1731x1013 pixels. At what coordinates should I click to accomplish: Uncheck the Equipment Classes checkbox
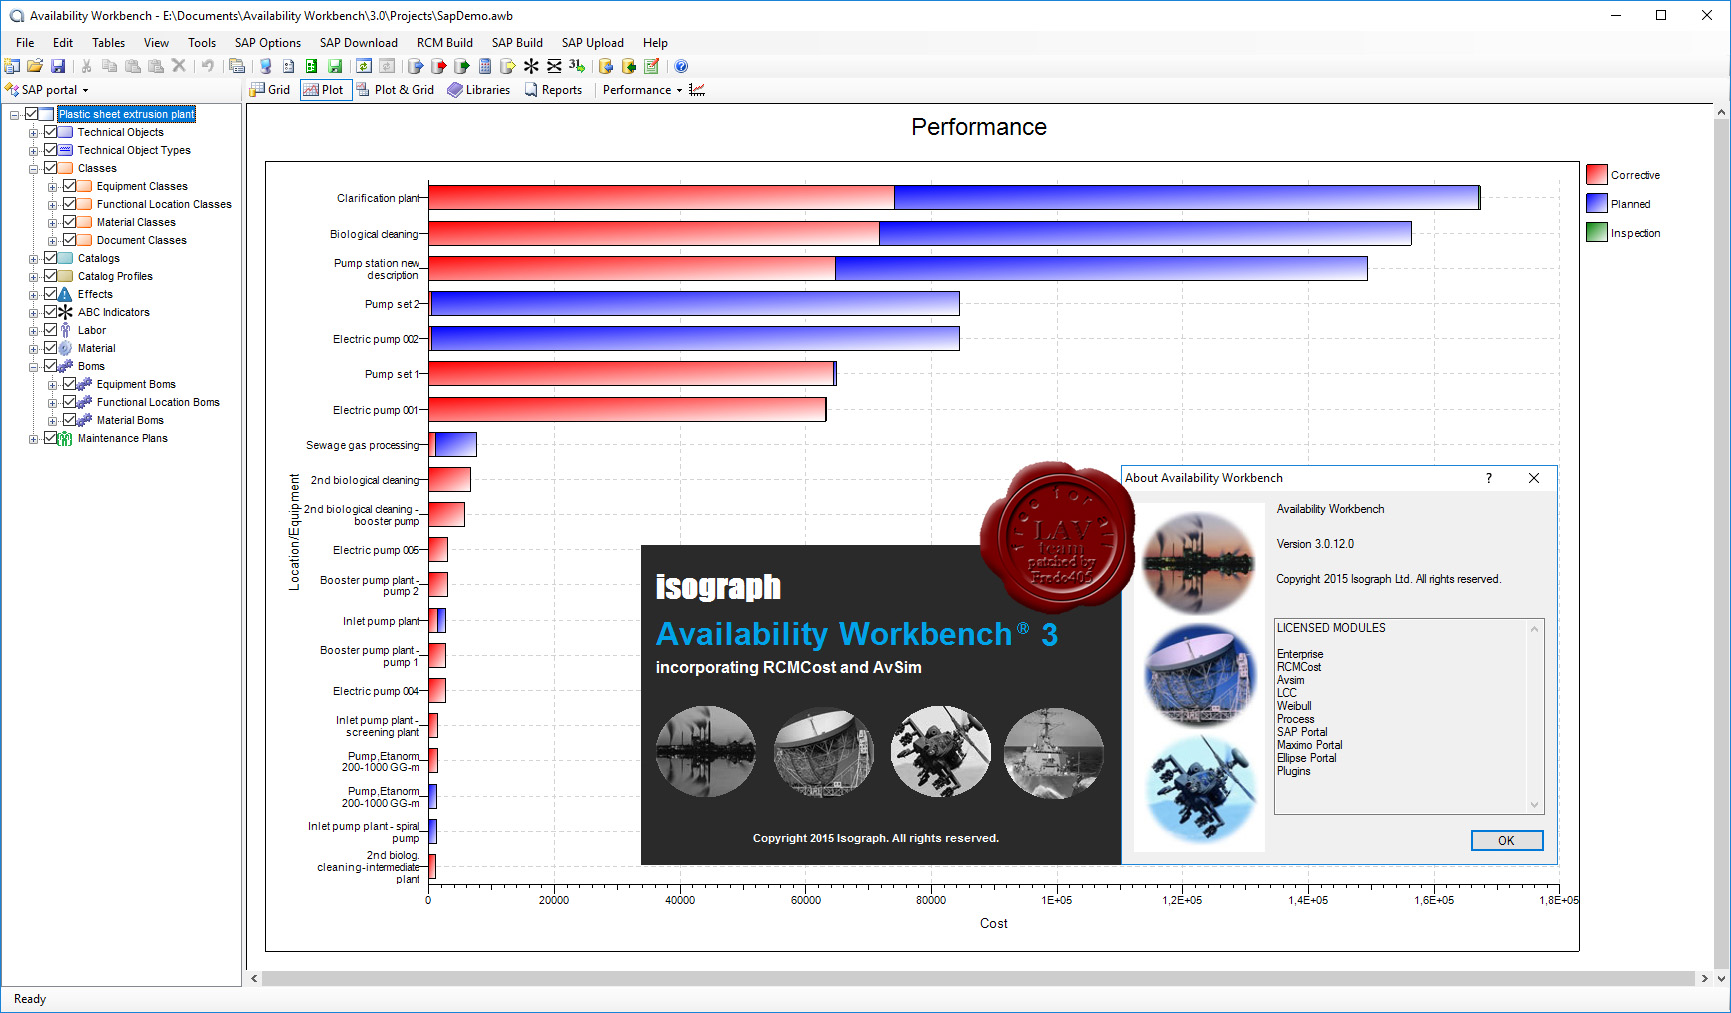point(69,186)
